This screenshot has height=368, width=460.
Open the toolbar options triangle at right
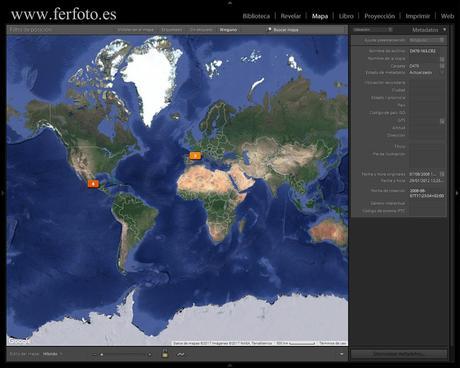pos(342,354)
